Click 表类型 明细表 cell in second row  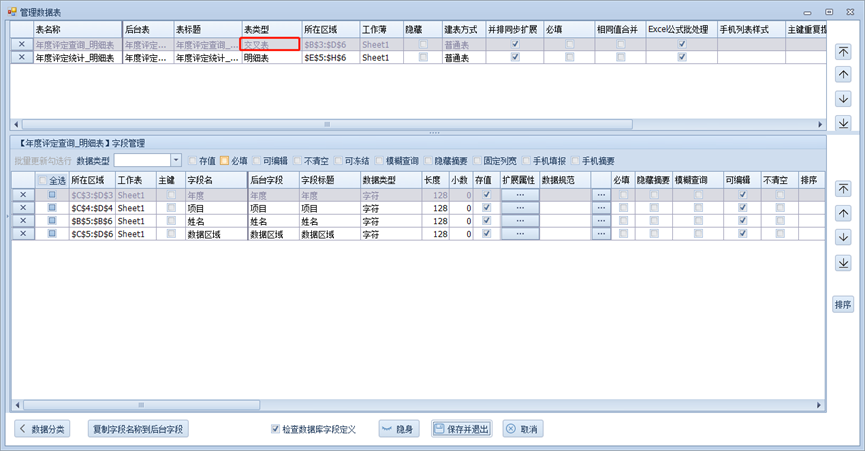pyautogui.click(x=270, y=58)
